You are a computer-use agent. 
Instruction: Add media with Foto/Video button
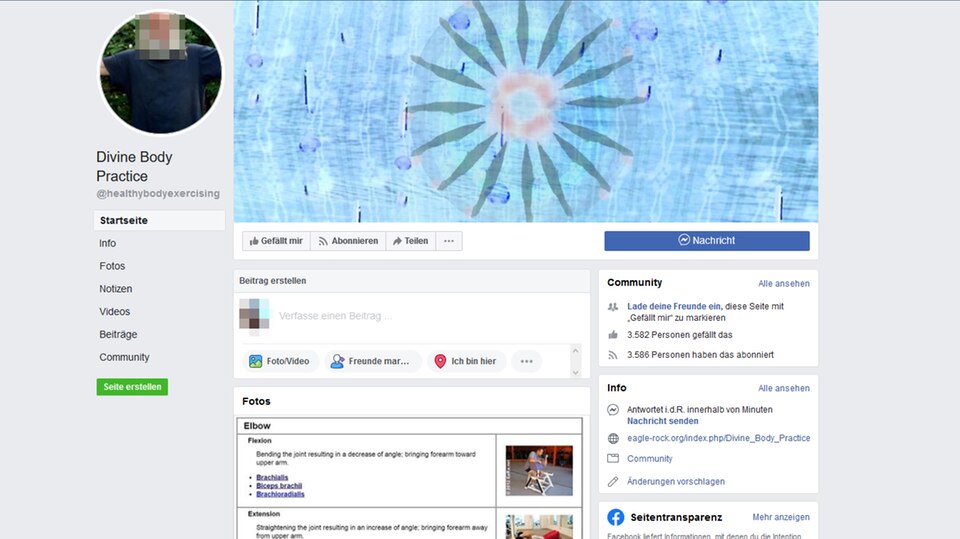coord(280,361)
